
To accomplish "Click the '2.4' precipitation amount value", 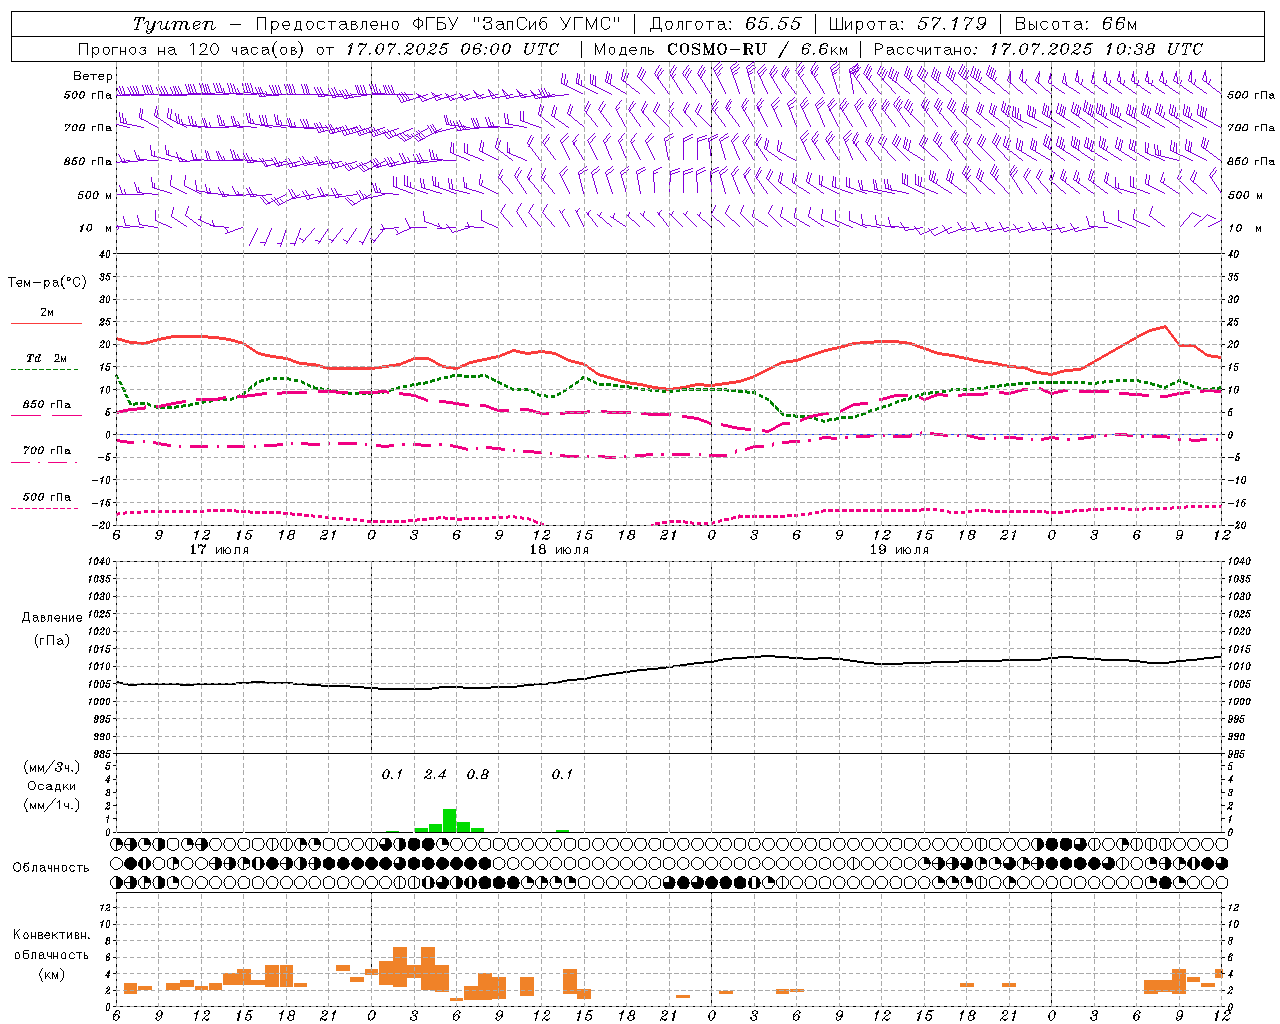I will pos(435,775).
